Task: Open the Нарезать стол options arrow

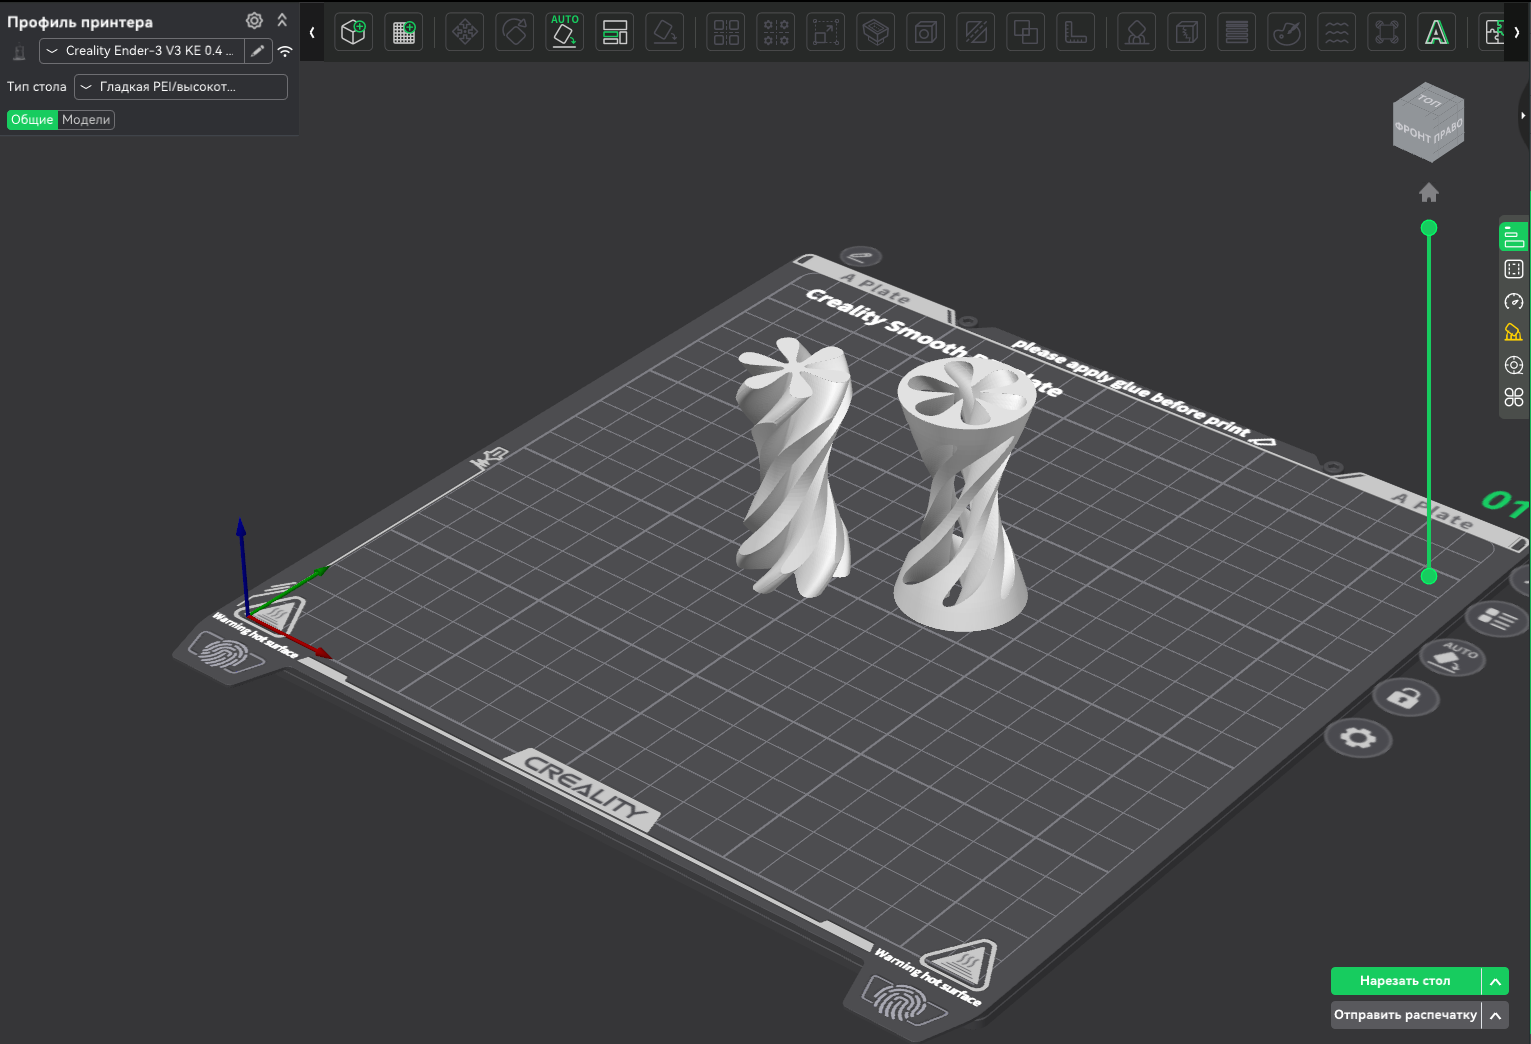Action: pyautogui.click(x=1495, y=981)
